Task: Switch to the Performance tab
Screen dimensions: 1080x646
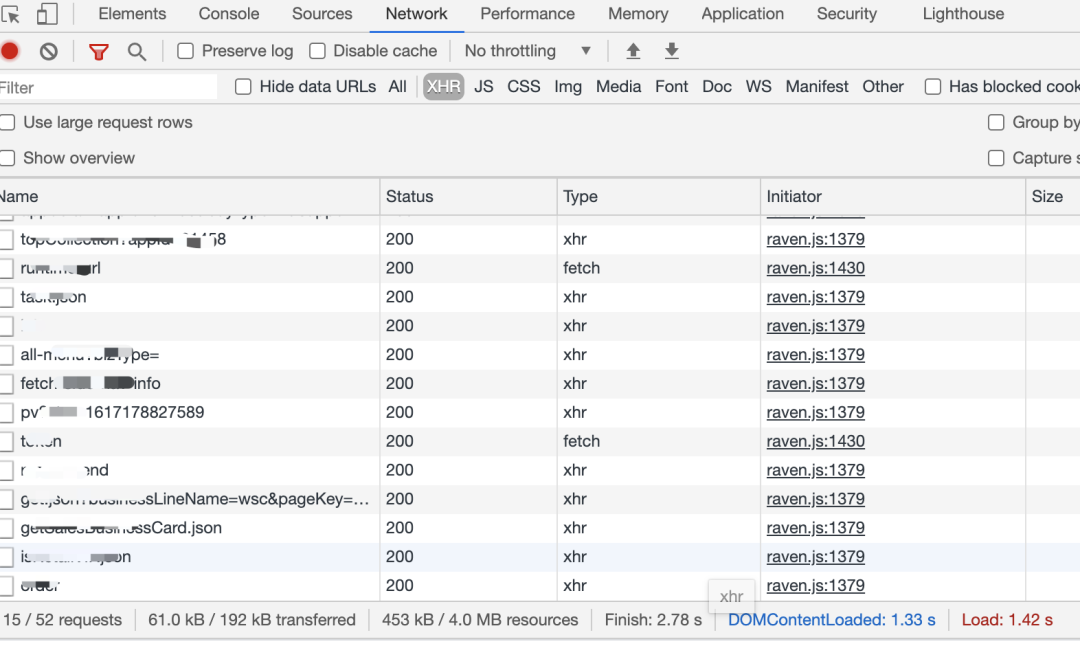Action: coord(528,14)
